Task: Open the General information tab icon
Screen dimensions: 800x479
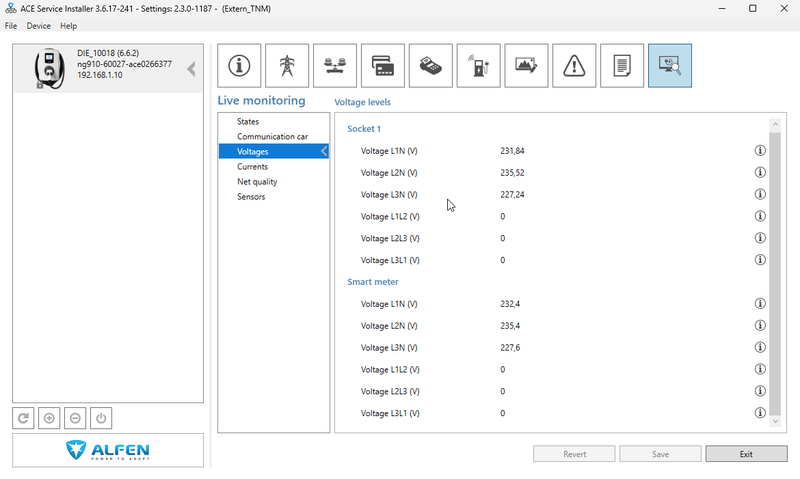Action: 239,66
